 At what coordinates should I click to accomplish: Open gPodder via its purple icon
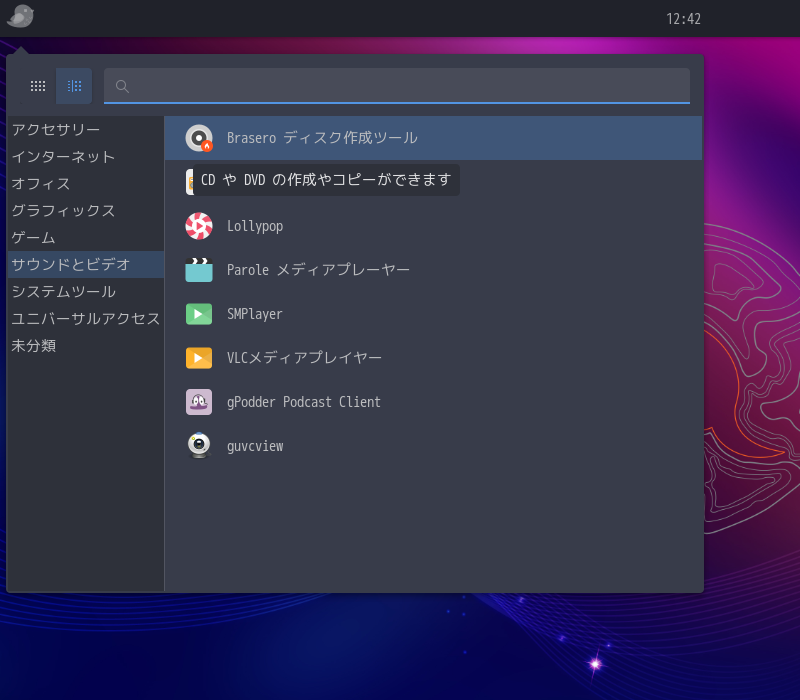point(199,402)
